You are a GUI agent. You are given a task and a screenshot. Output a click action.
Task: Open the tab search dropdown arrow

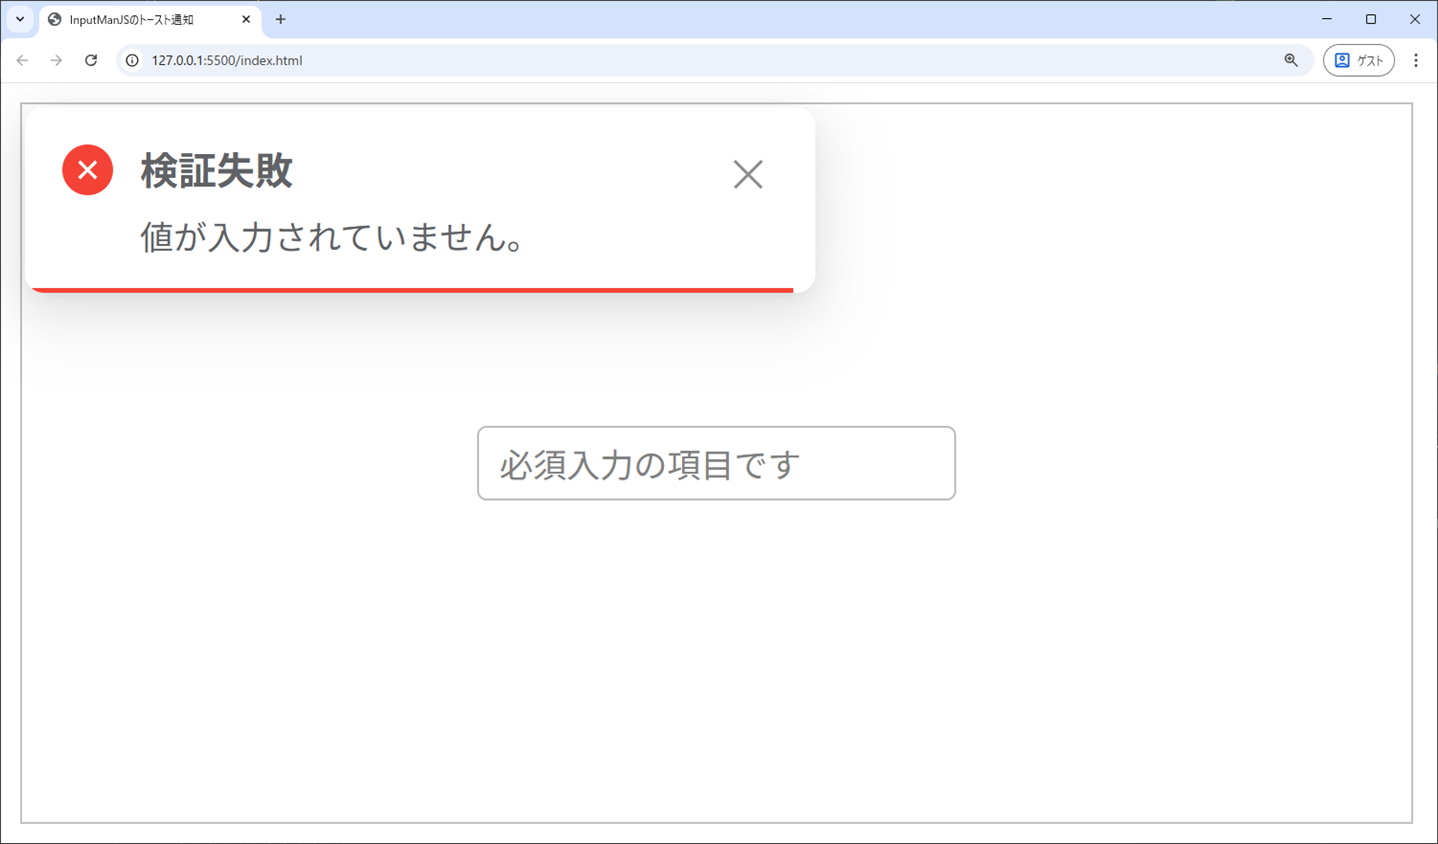click(x=19, y=19)
